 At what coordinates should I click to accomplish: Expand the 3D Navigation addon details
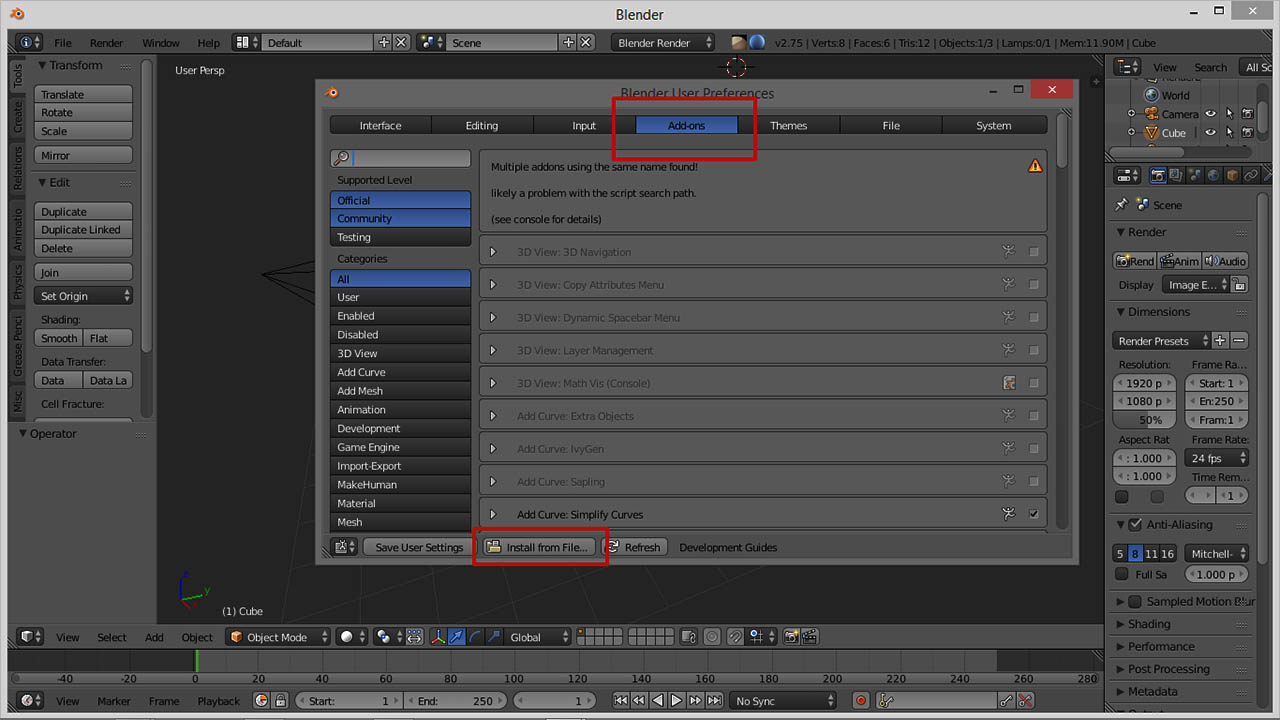pos(493,252)
